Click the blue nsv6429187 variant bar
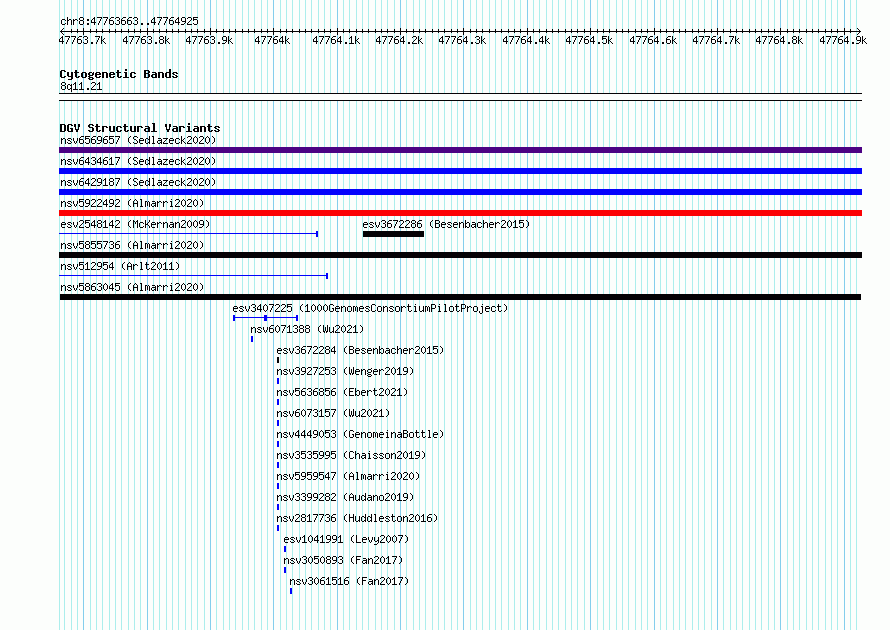 coord(460,192)
